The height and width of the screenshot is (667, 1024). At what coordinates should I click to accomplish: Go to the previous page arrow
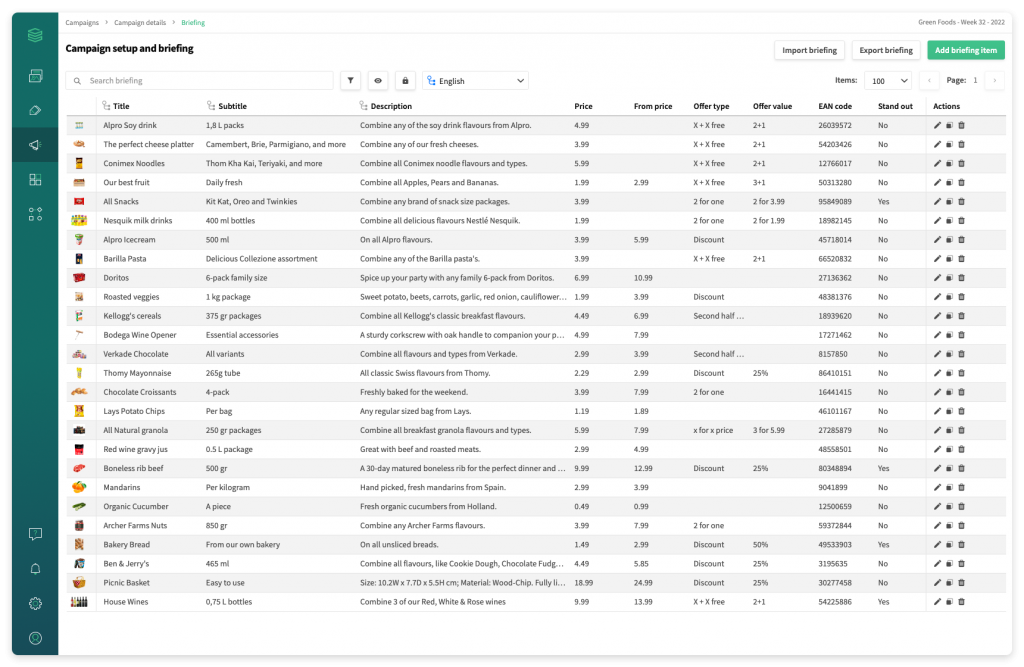(x=929, y=80)
